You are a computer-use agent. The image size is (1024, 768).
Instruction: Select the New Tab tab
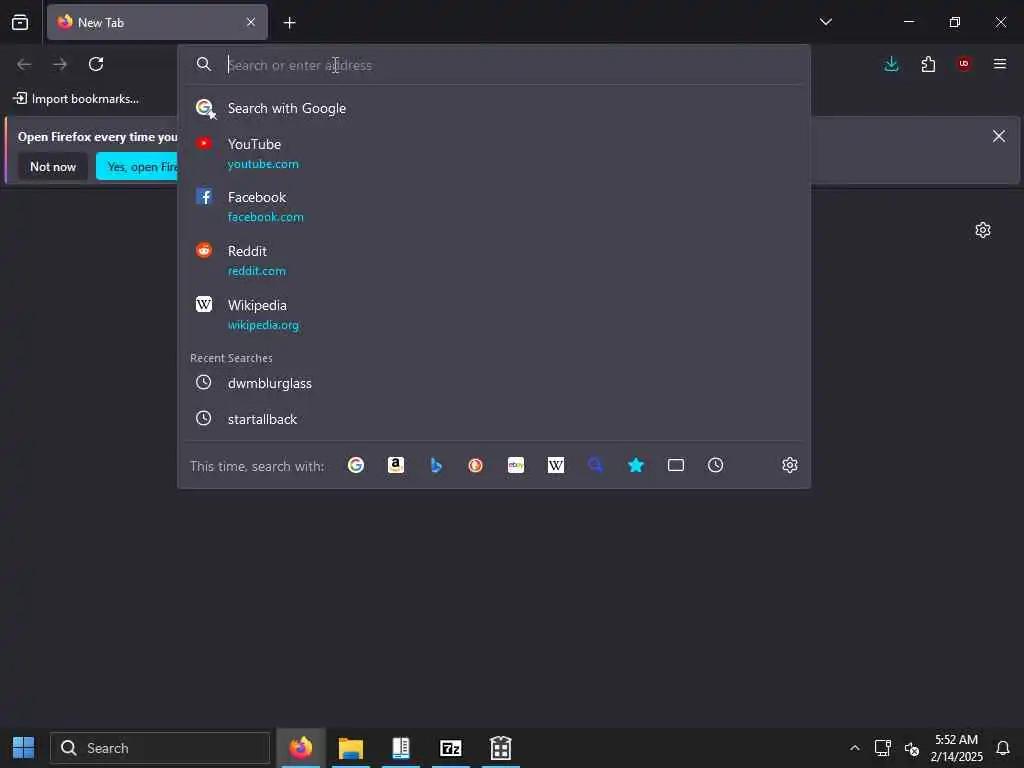click(x=157, y=22)
